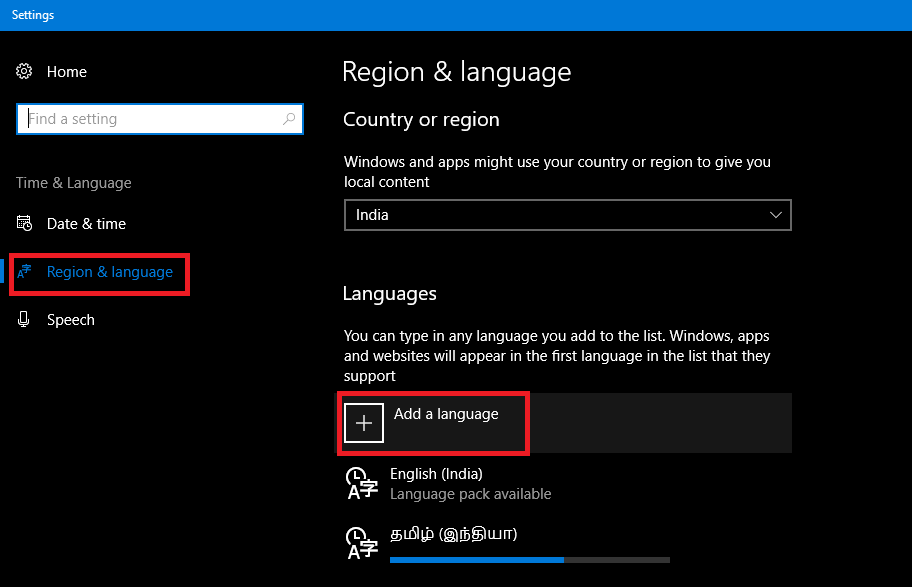Click the Add a language label
This screenshot has width=912, height=587.
point(446,414)
